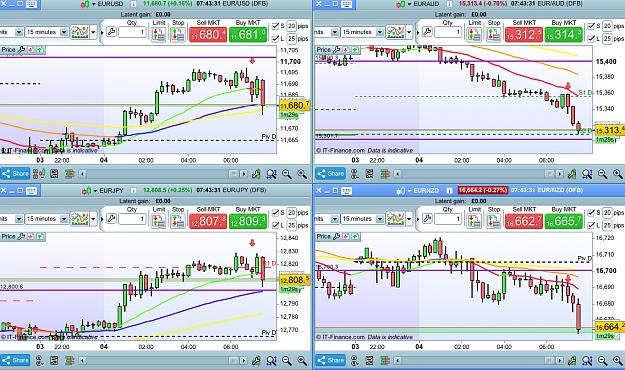The height and width of the screenshot is (370, 625).
Task: Click info icon next to EURNZD title
Action: [449, 191]
